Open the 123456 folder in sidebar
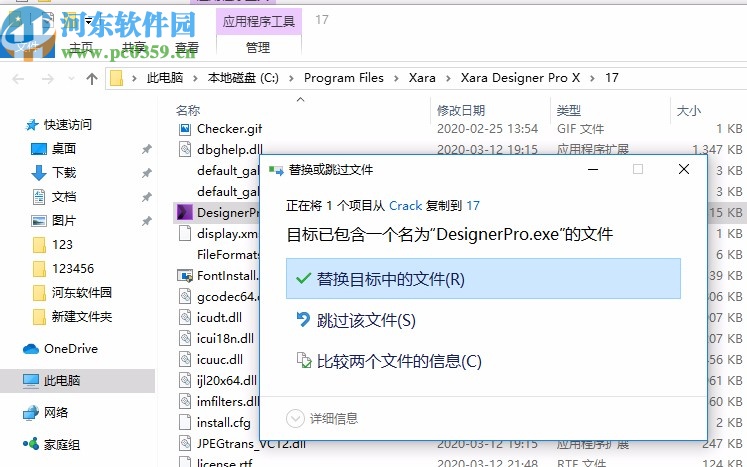The width and height of the screenshot is (747, 467). pos(73,269)
